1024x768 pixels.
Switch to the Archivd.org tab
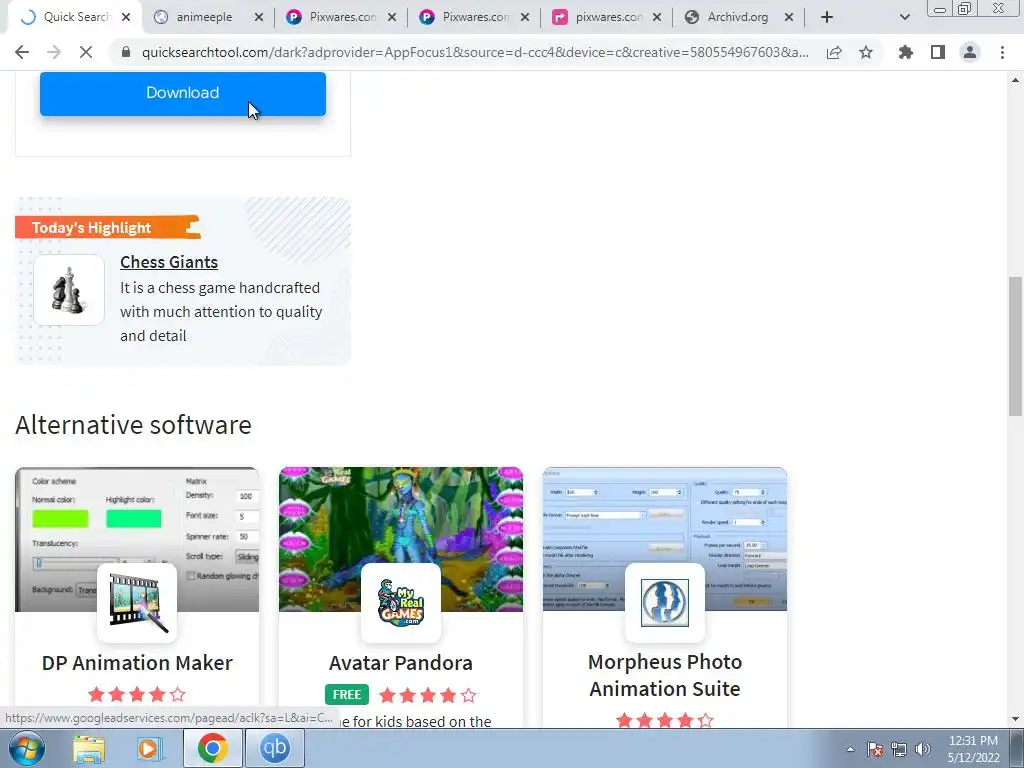[737, 17]
